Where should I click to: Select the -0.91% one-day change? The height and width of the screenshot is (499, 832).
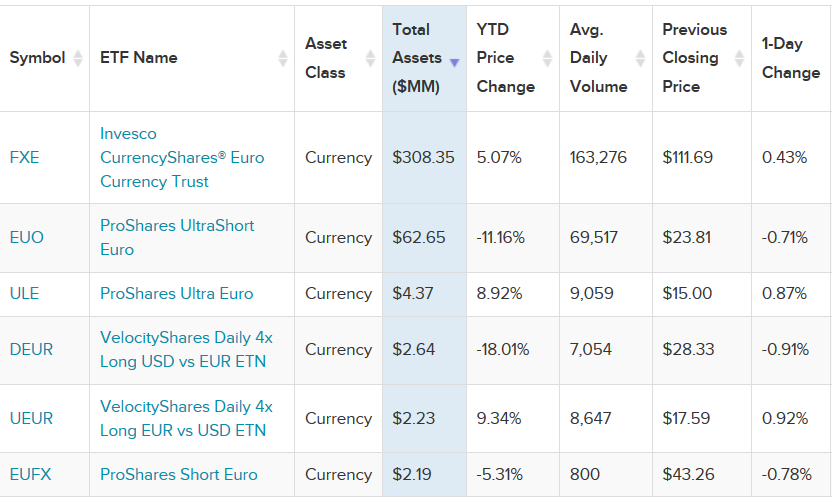click(x=785, y=349)
